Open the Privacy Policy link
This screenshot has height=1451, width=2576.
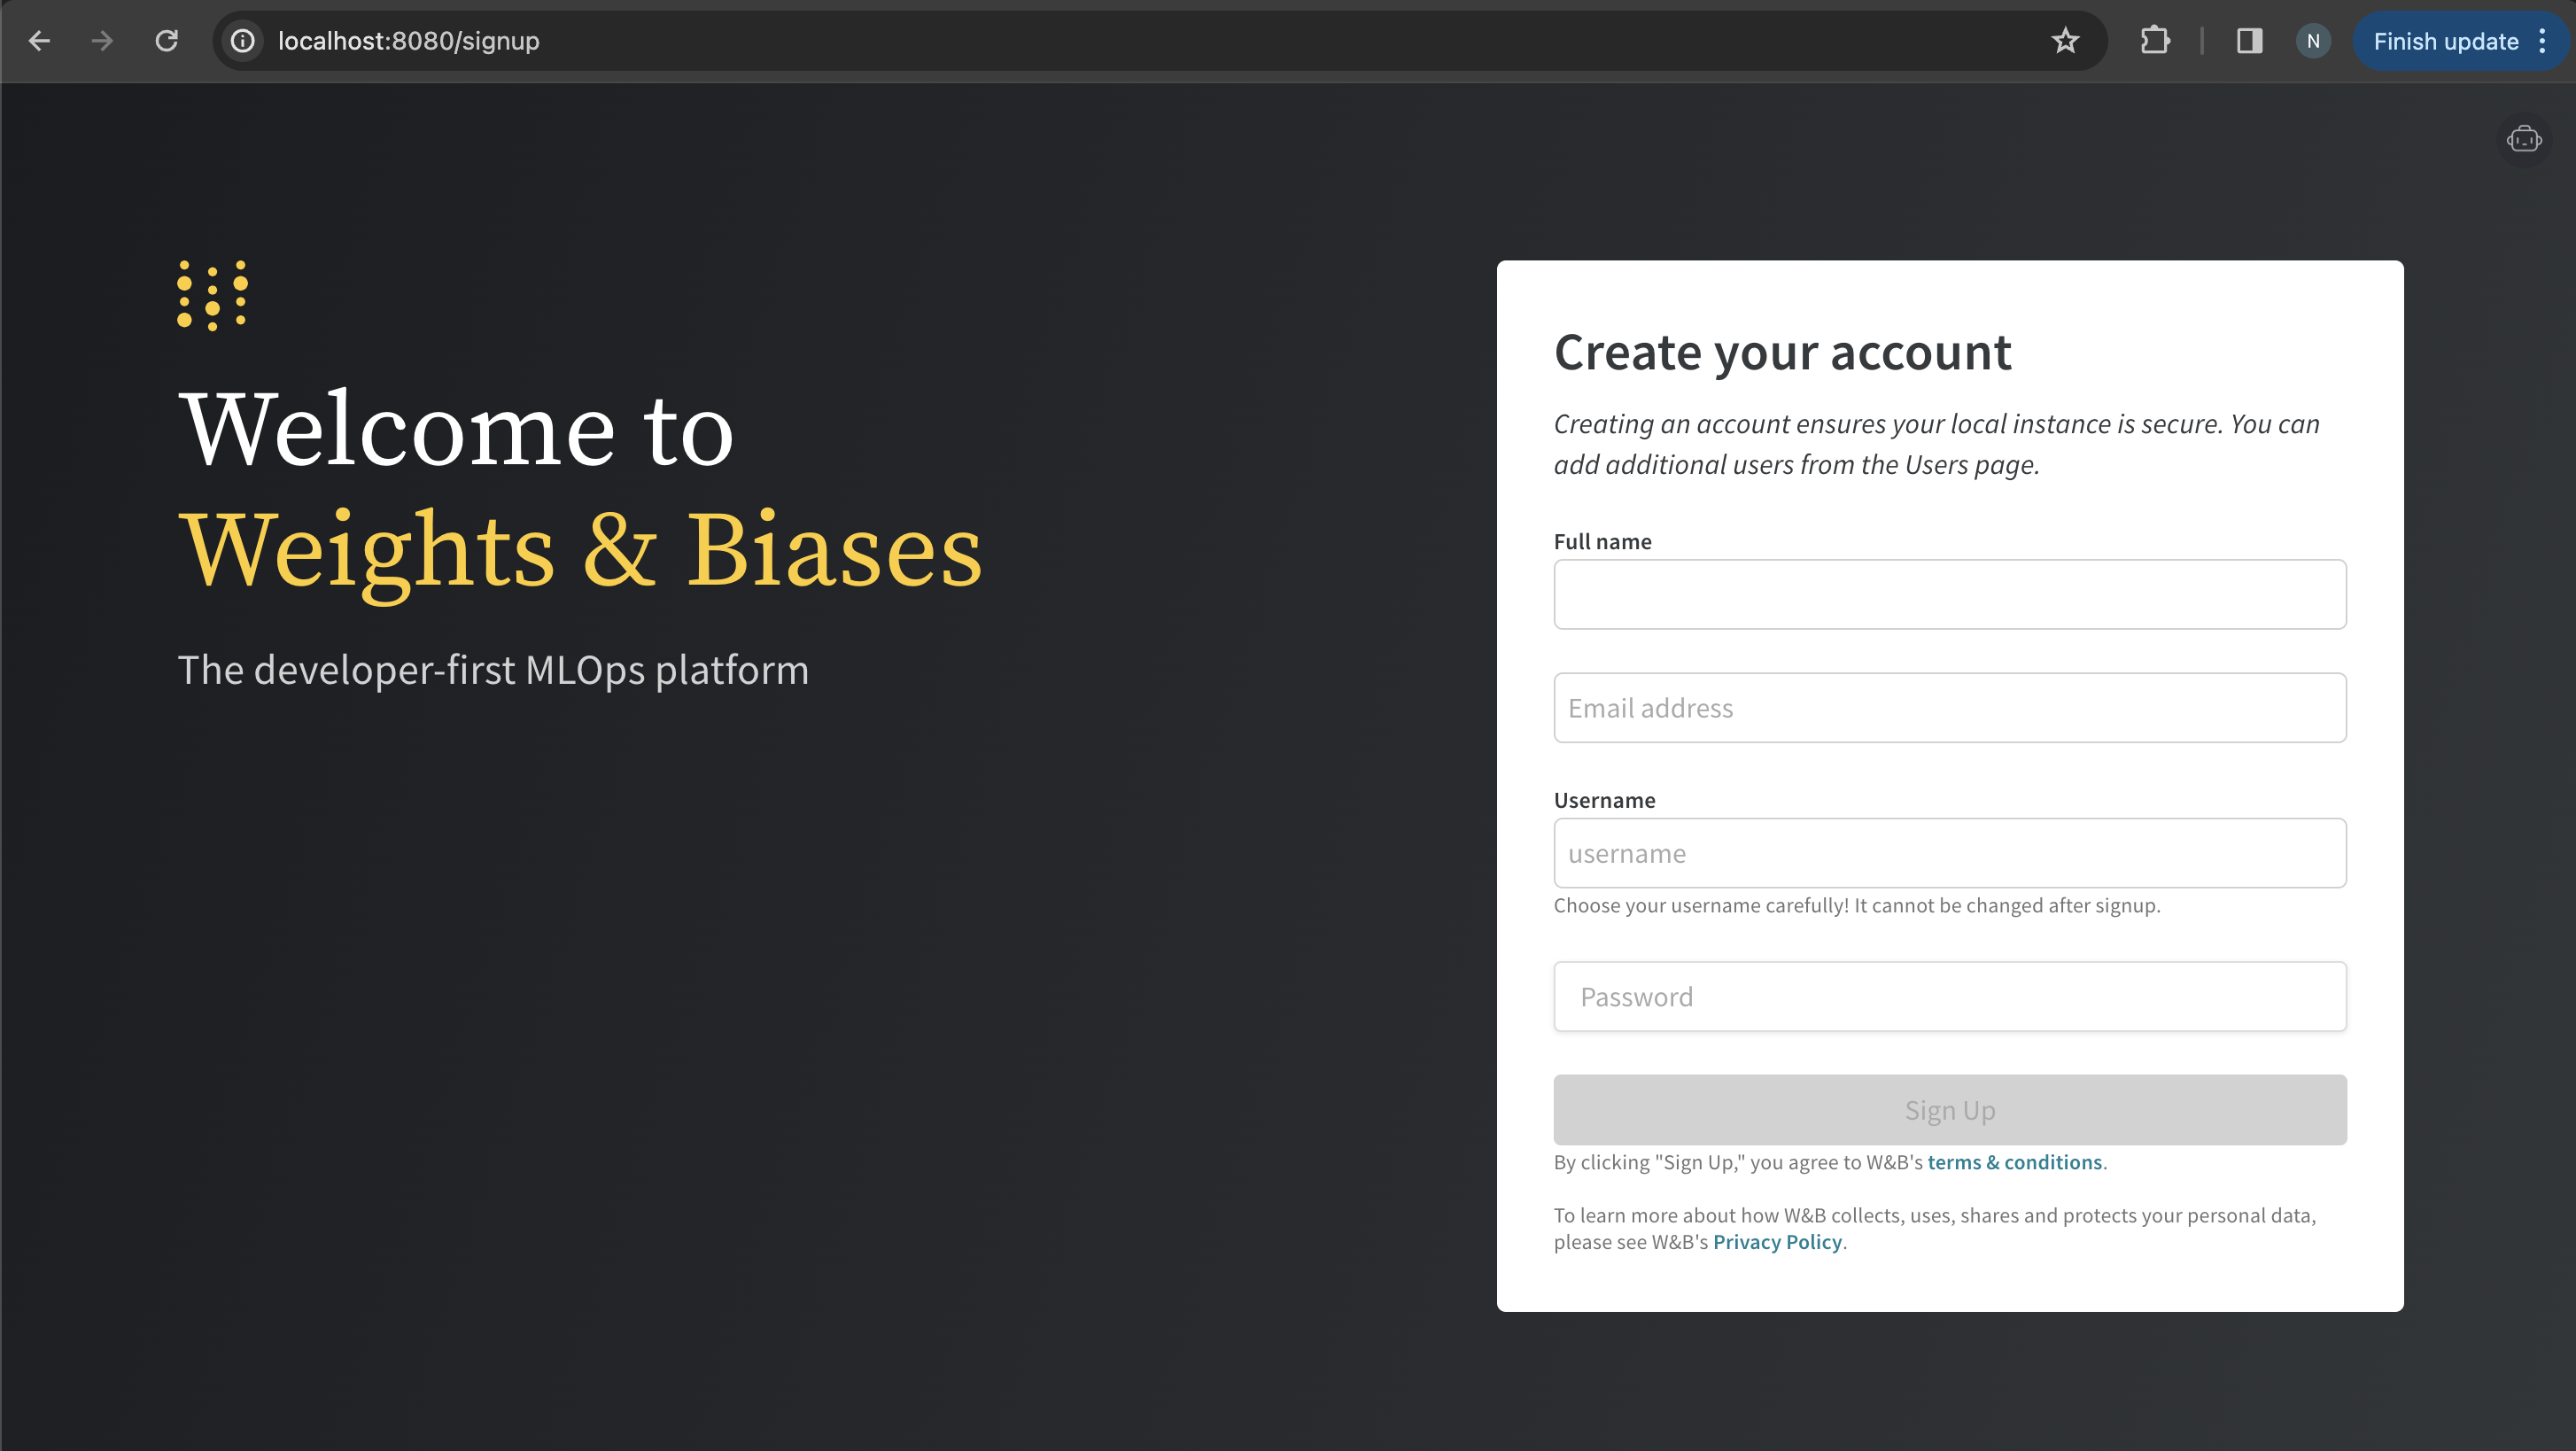(x=1777, y=1242)
